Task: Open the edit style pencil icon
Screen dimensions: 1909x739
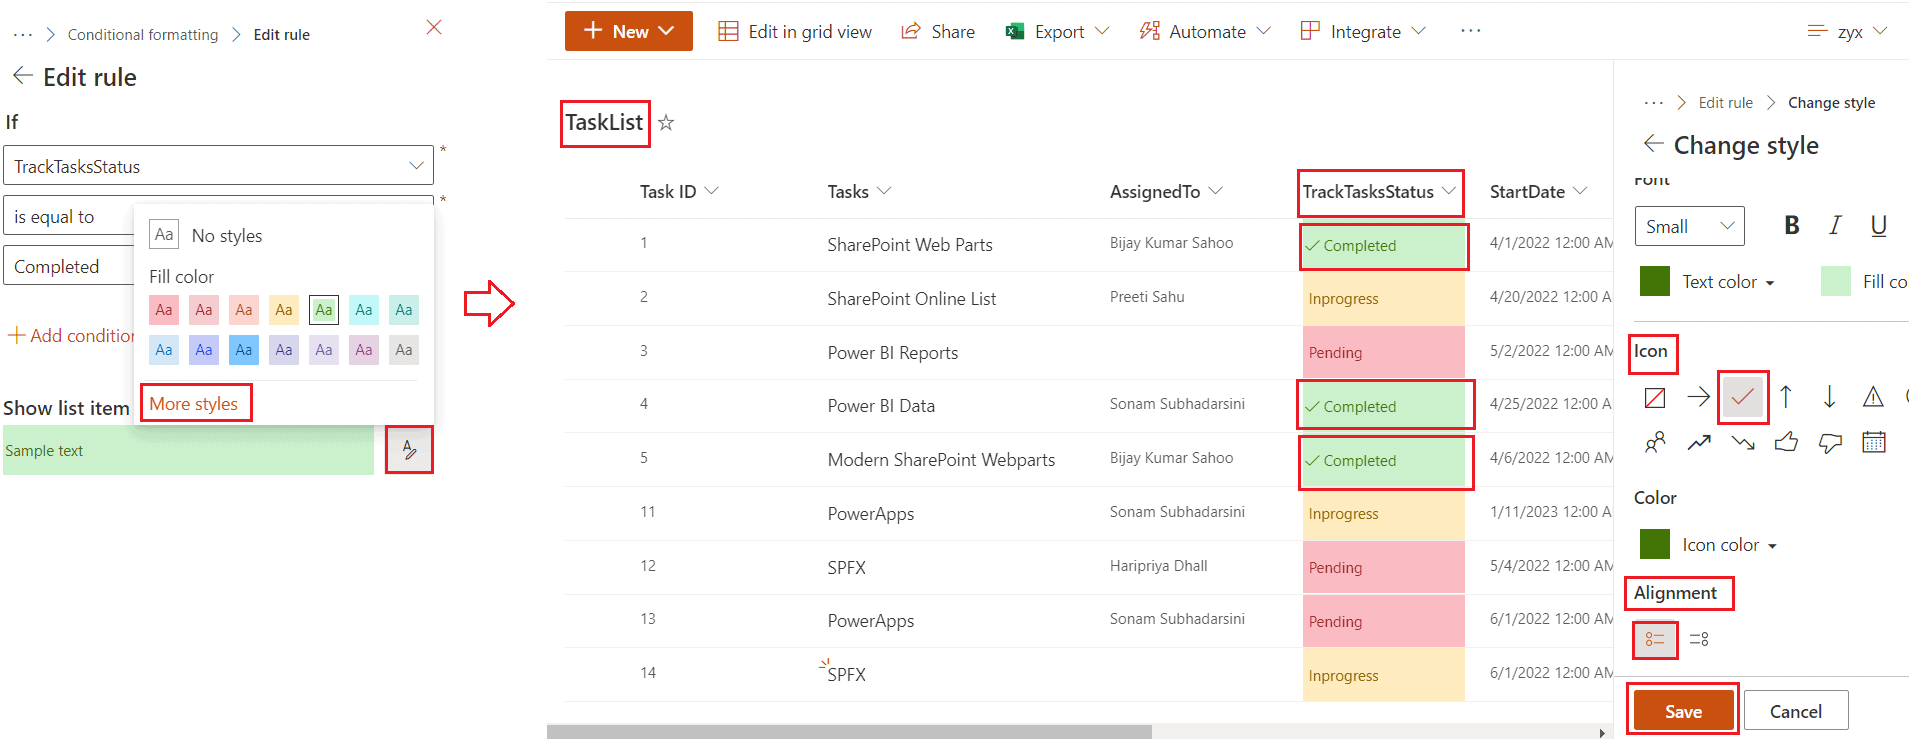Action: (x=409, y=450)
